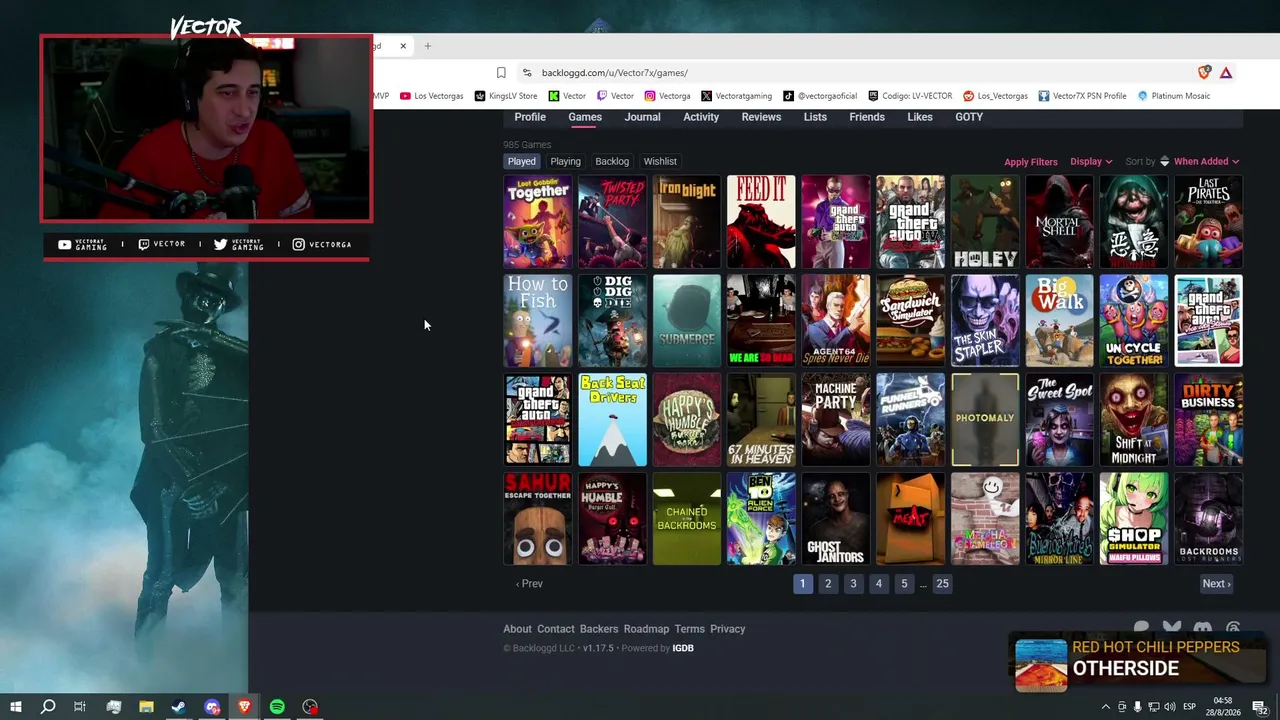The width and height of the screenshot is (1280, 720).
Task: Open the Privacy footer link
Action: click(x=728, y=629)
